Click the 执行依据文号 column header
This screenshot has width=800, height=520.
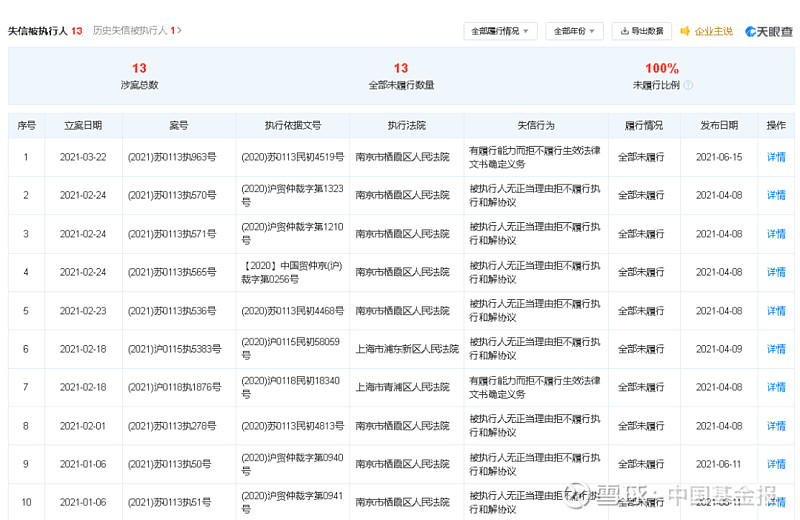click(293, 126)
